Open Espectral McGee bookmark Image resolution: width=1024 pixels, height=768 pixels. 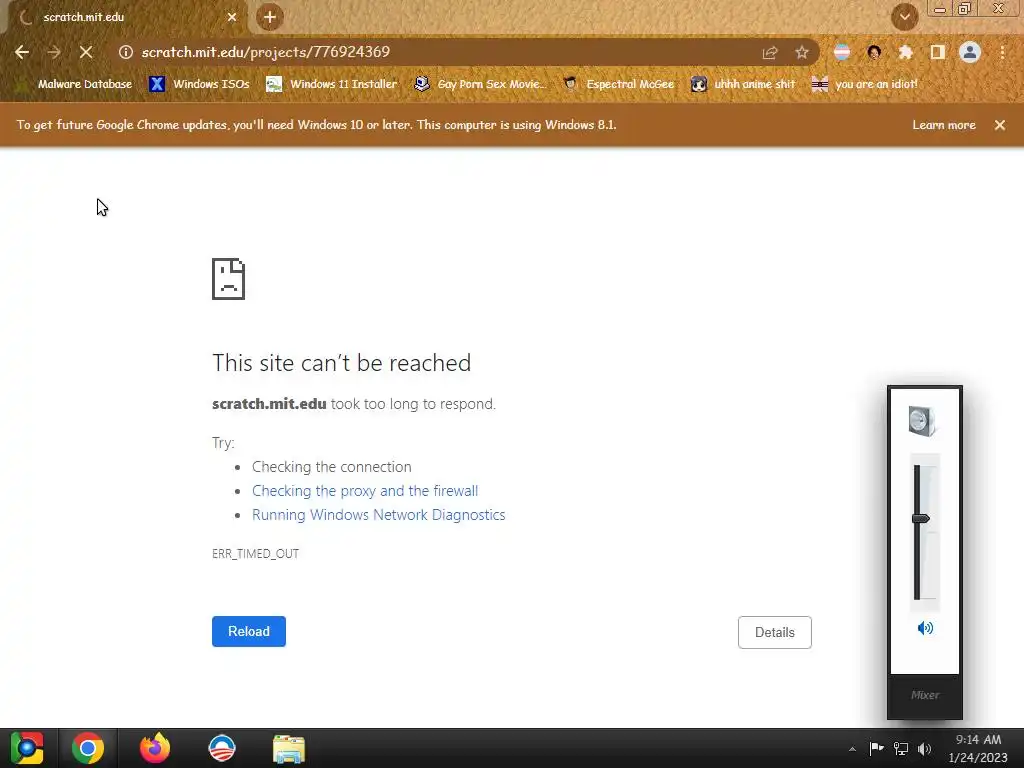(618, 84)
